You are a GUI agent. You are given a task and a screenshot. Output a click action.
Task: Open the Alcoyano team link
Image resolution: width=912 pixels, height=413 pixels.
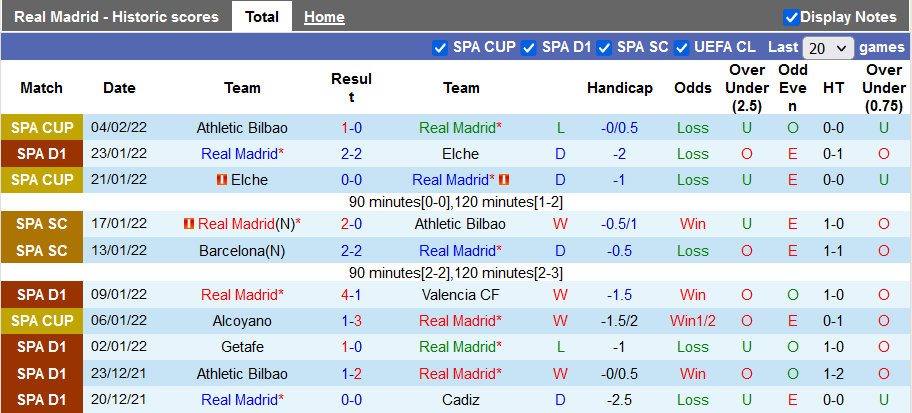[x=242, y=321]
